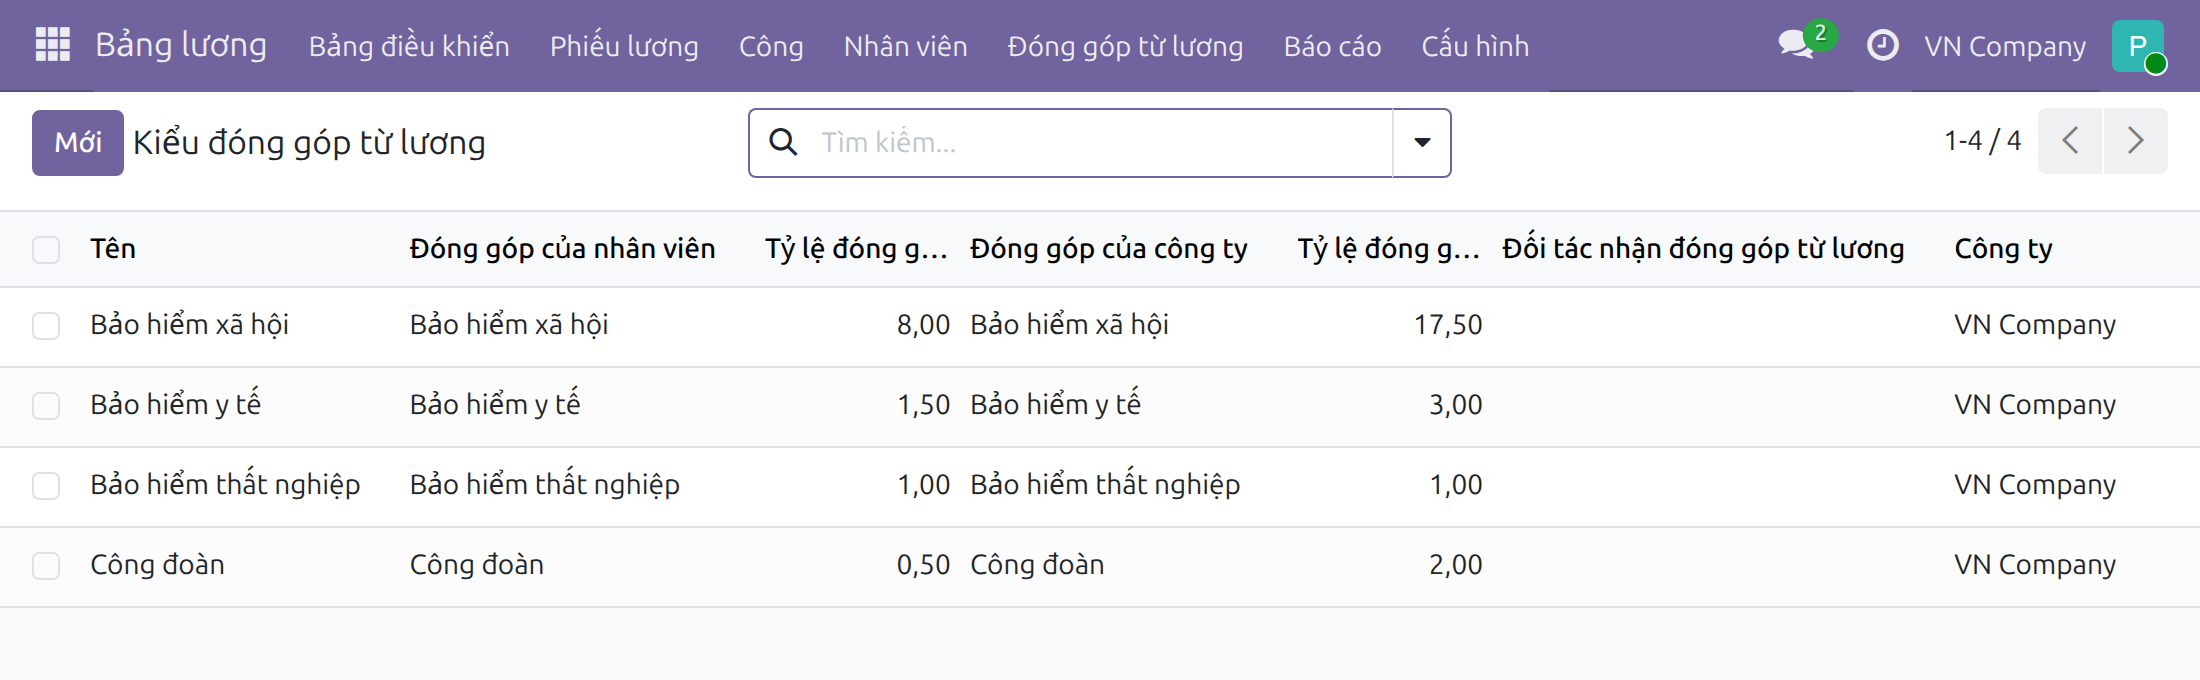Open the Cấu hình menu
Screen dimensions: 2200x680
1475,46
